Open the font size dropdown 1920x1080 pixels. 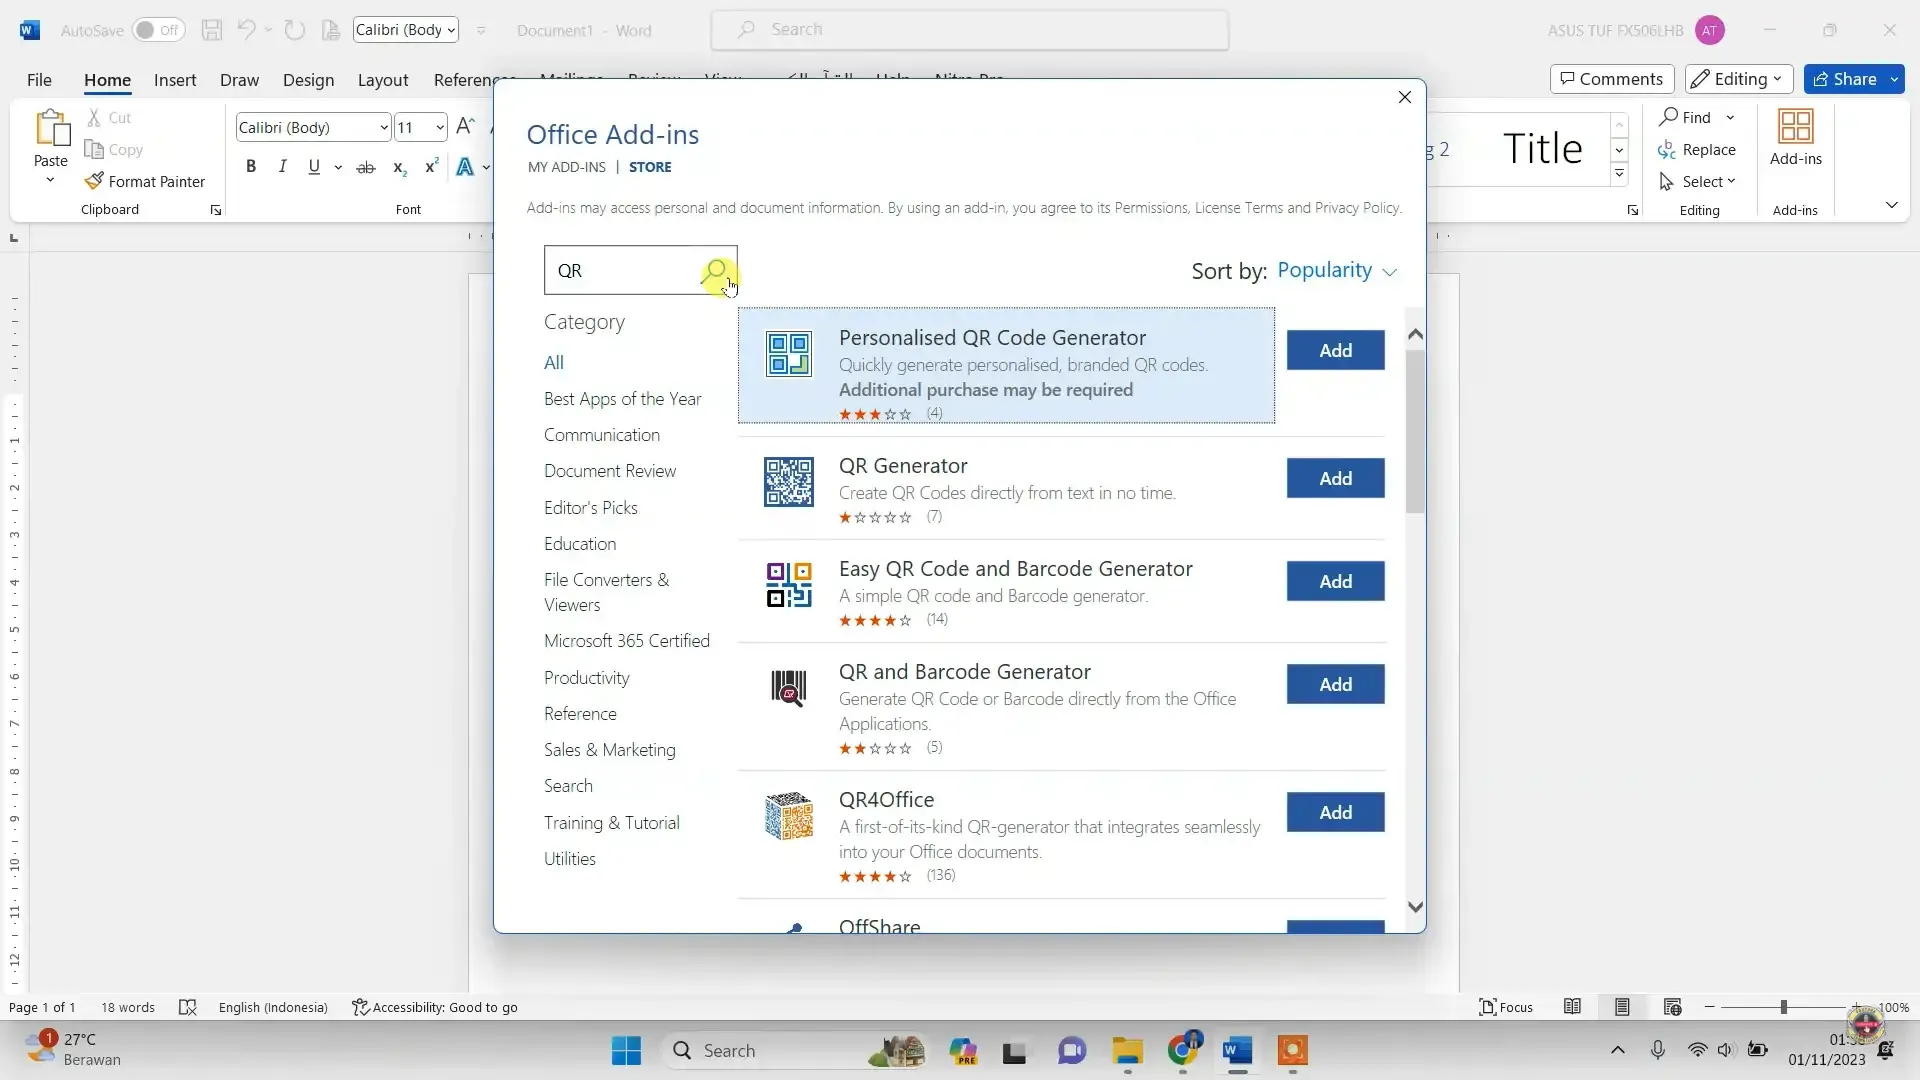(439, 127)
